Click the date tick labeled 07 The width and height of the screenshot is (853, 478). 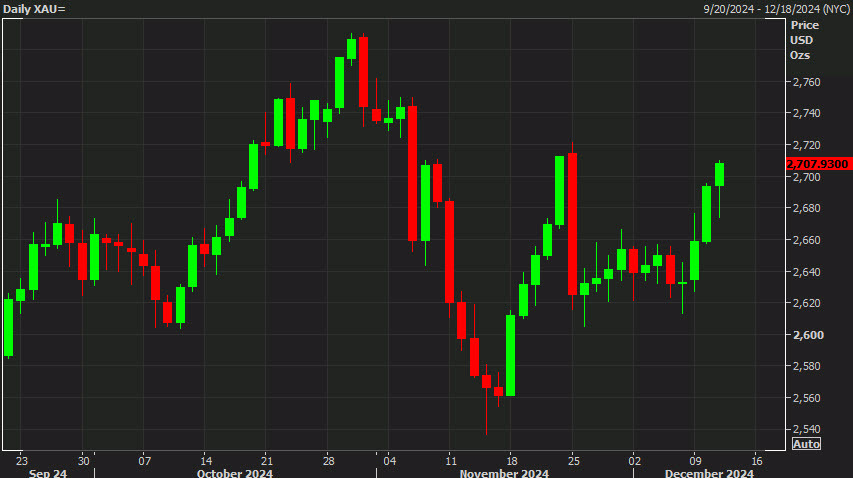pos(144,461)
